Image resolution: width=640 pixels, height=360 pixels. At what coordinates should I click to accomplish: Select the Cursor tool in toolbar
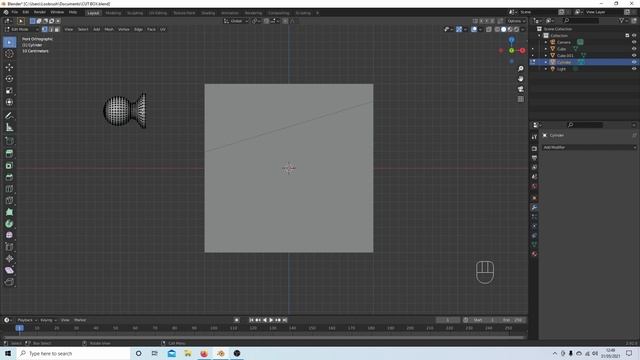click(9, 54)
